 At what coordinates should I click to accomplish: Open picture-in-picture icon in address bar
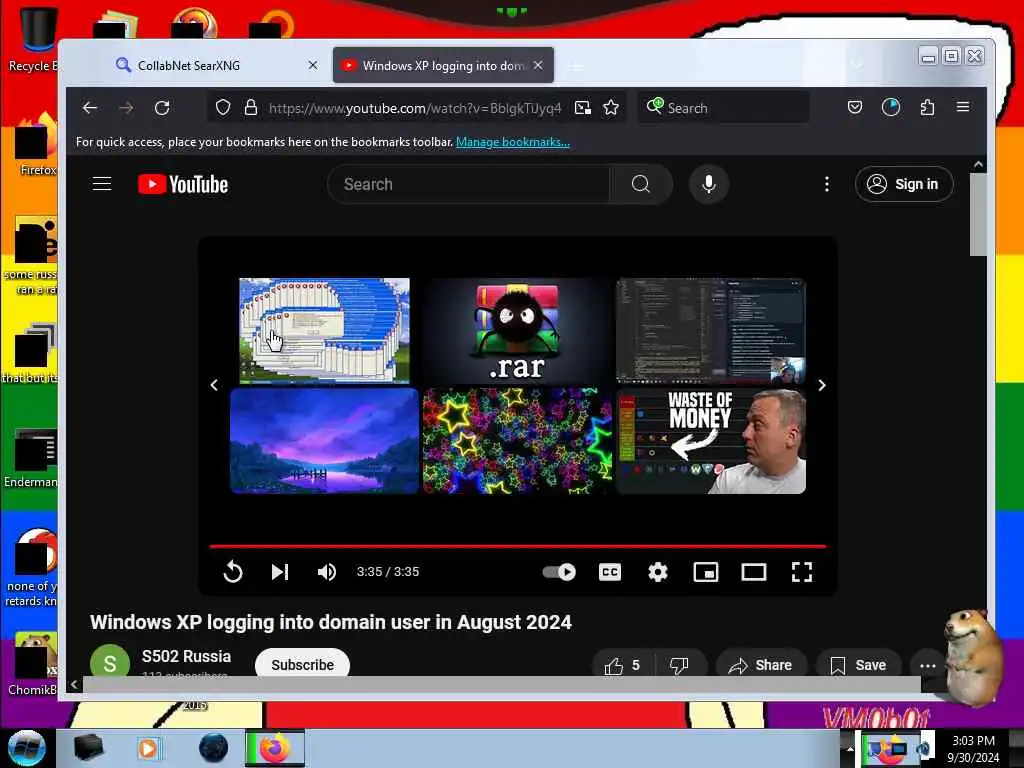(583, 108)
